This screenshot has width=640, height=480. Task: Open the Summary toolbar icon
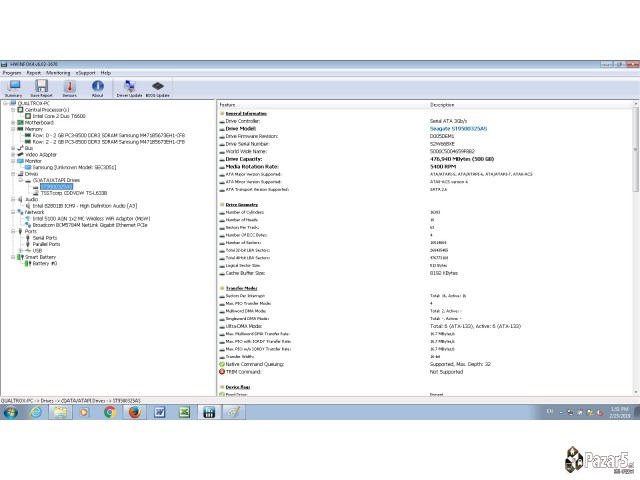(13, 89)
